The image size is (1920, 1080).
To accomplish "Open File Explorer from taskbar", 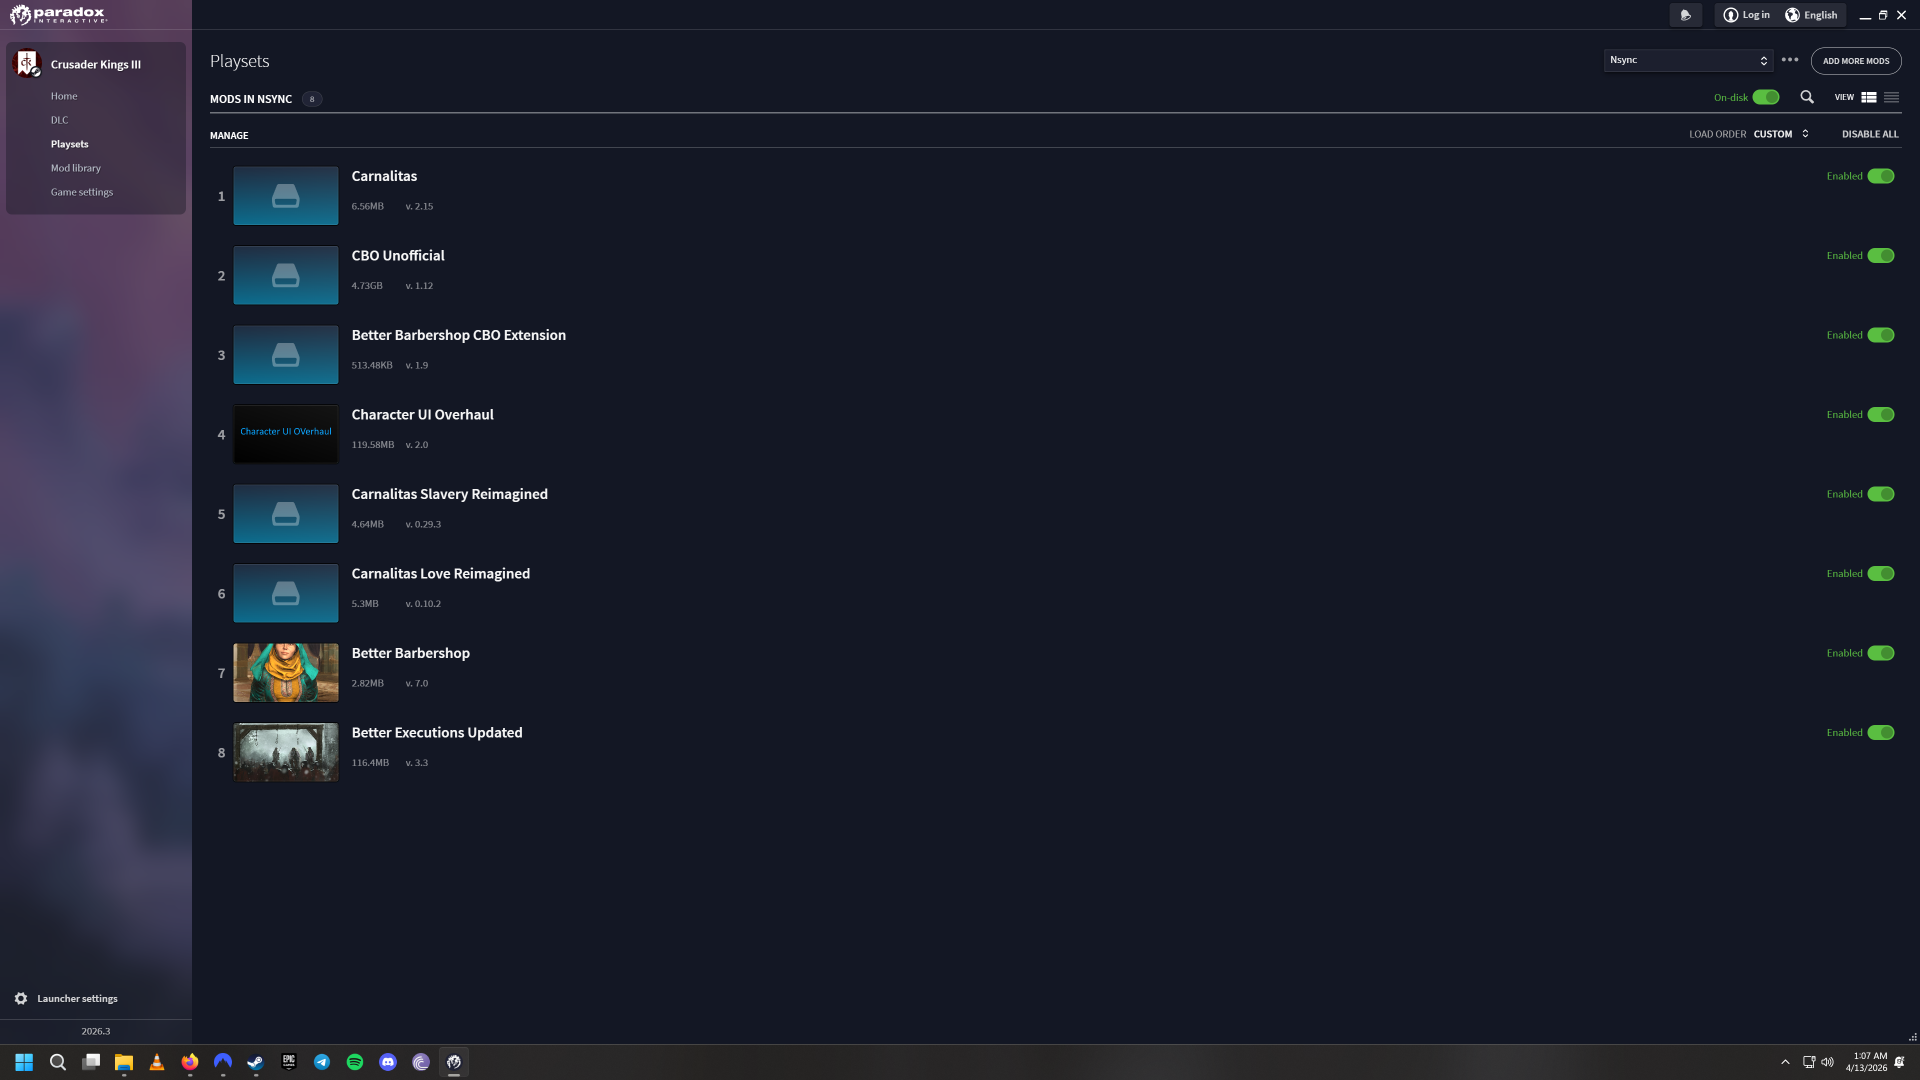I will coord(124,1062).
